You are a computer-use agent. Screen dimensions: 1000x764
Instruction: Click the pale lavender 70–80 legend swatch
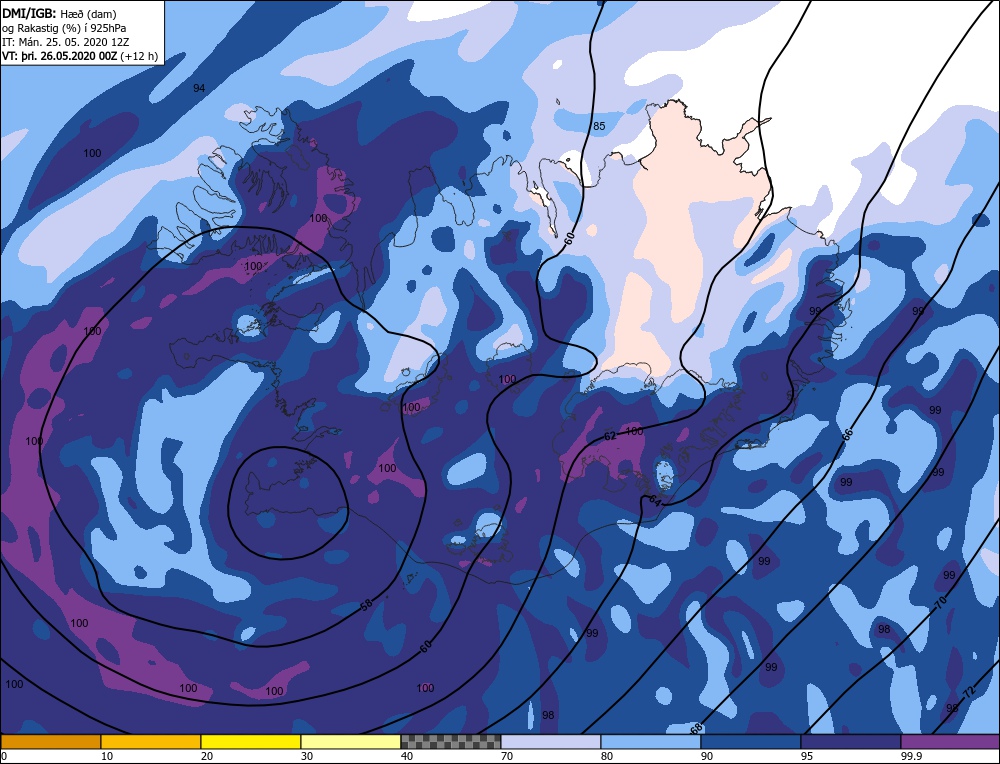(551, 742)
